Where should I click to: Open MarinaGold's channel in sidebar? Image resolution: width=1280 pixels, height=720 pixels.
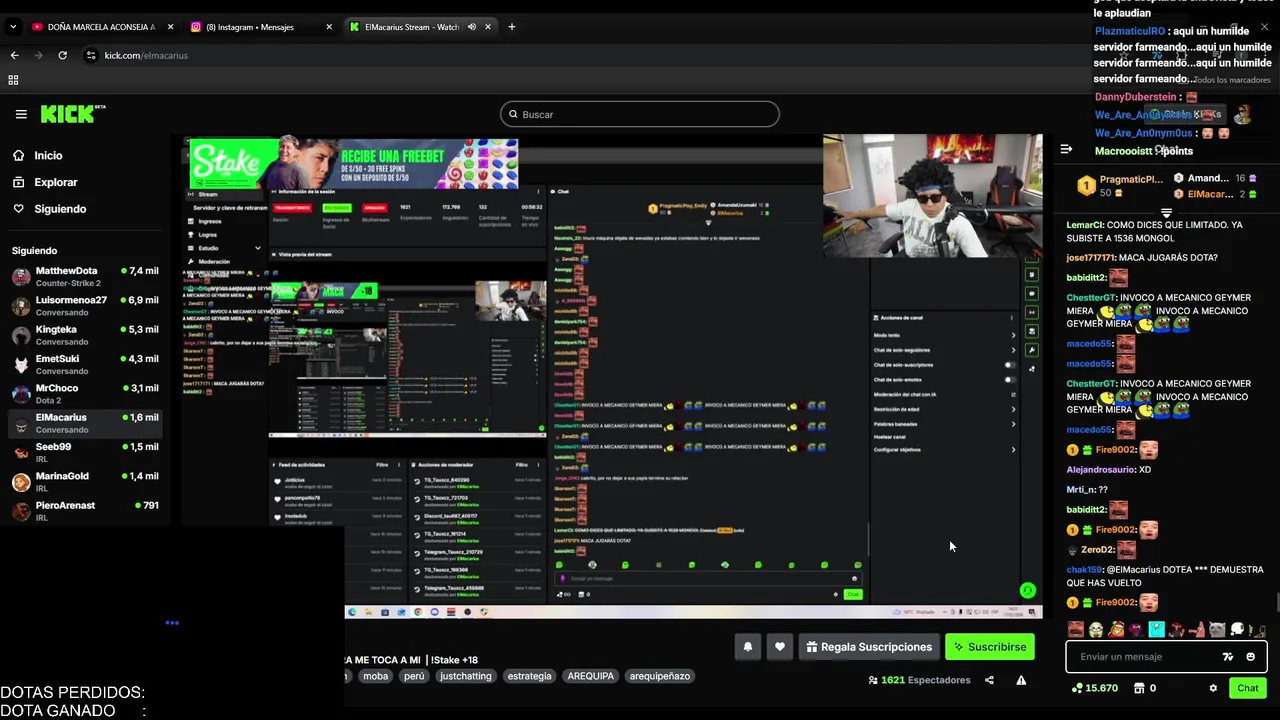(x=85, y=482)
